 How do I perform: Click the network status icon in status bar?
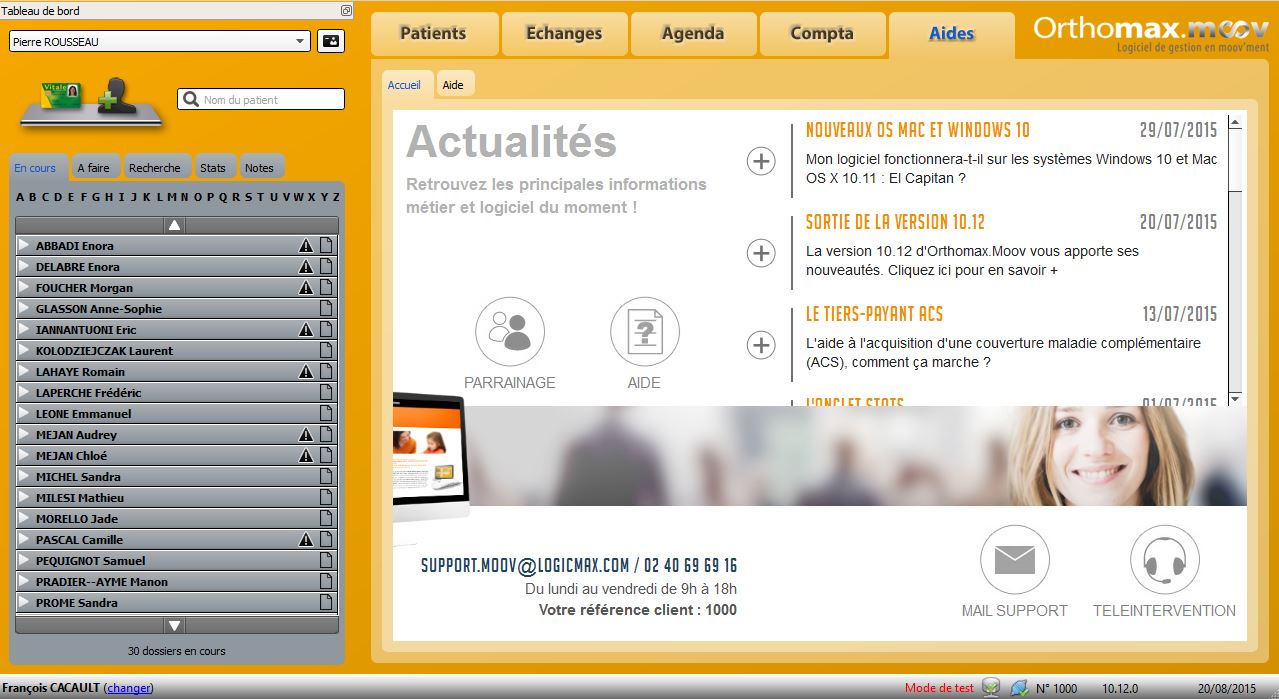point(991,687)
